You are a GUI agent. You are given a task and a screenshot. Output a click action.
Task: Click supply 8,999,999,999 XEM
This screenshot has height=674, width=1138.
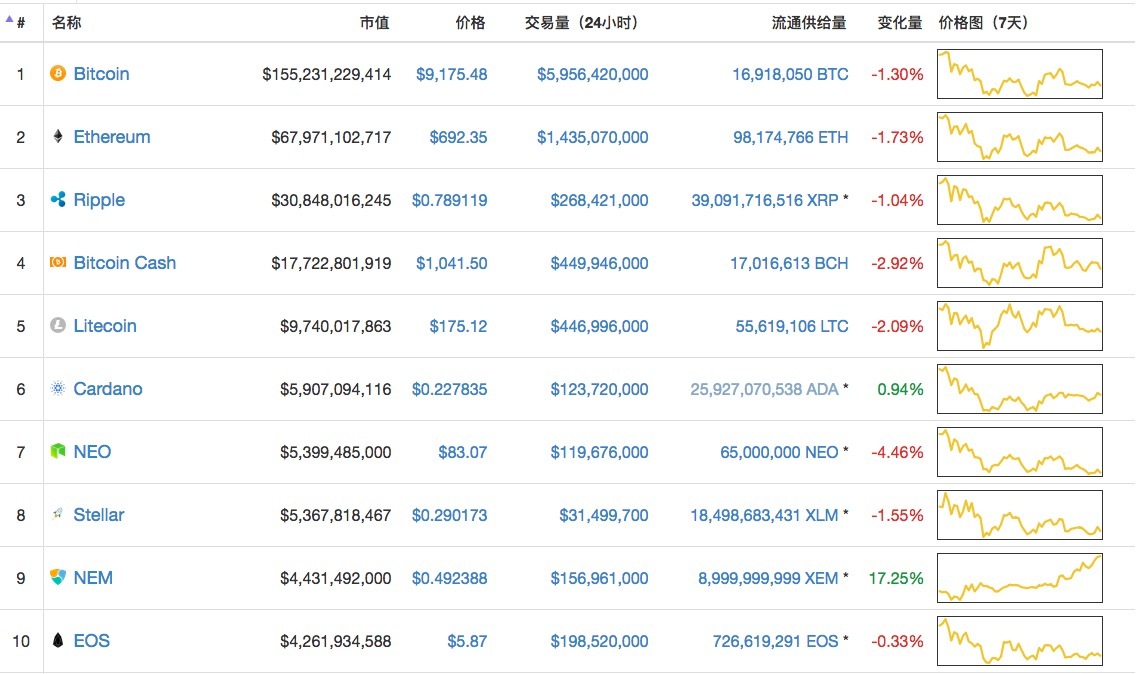pyautogui.click(x=768, y=579)
